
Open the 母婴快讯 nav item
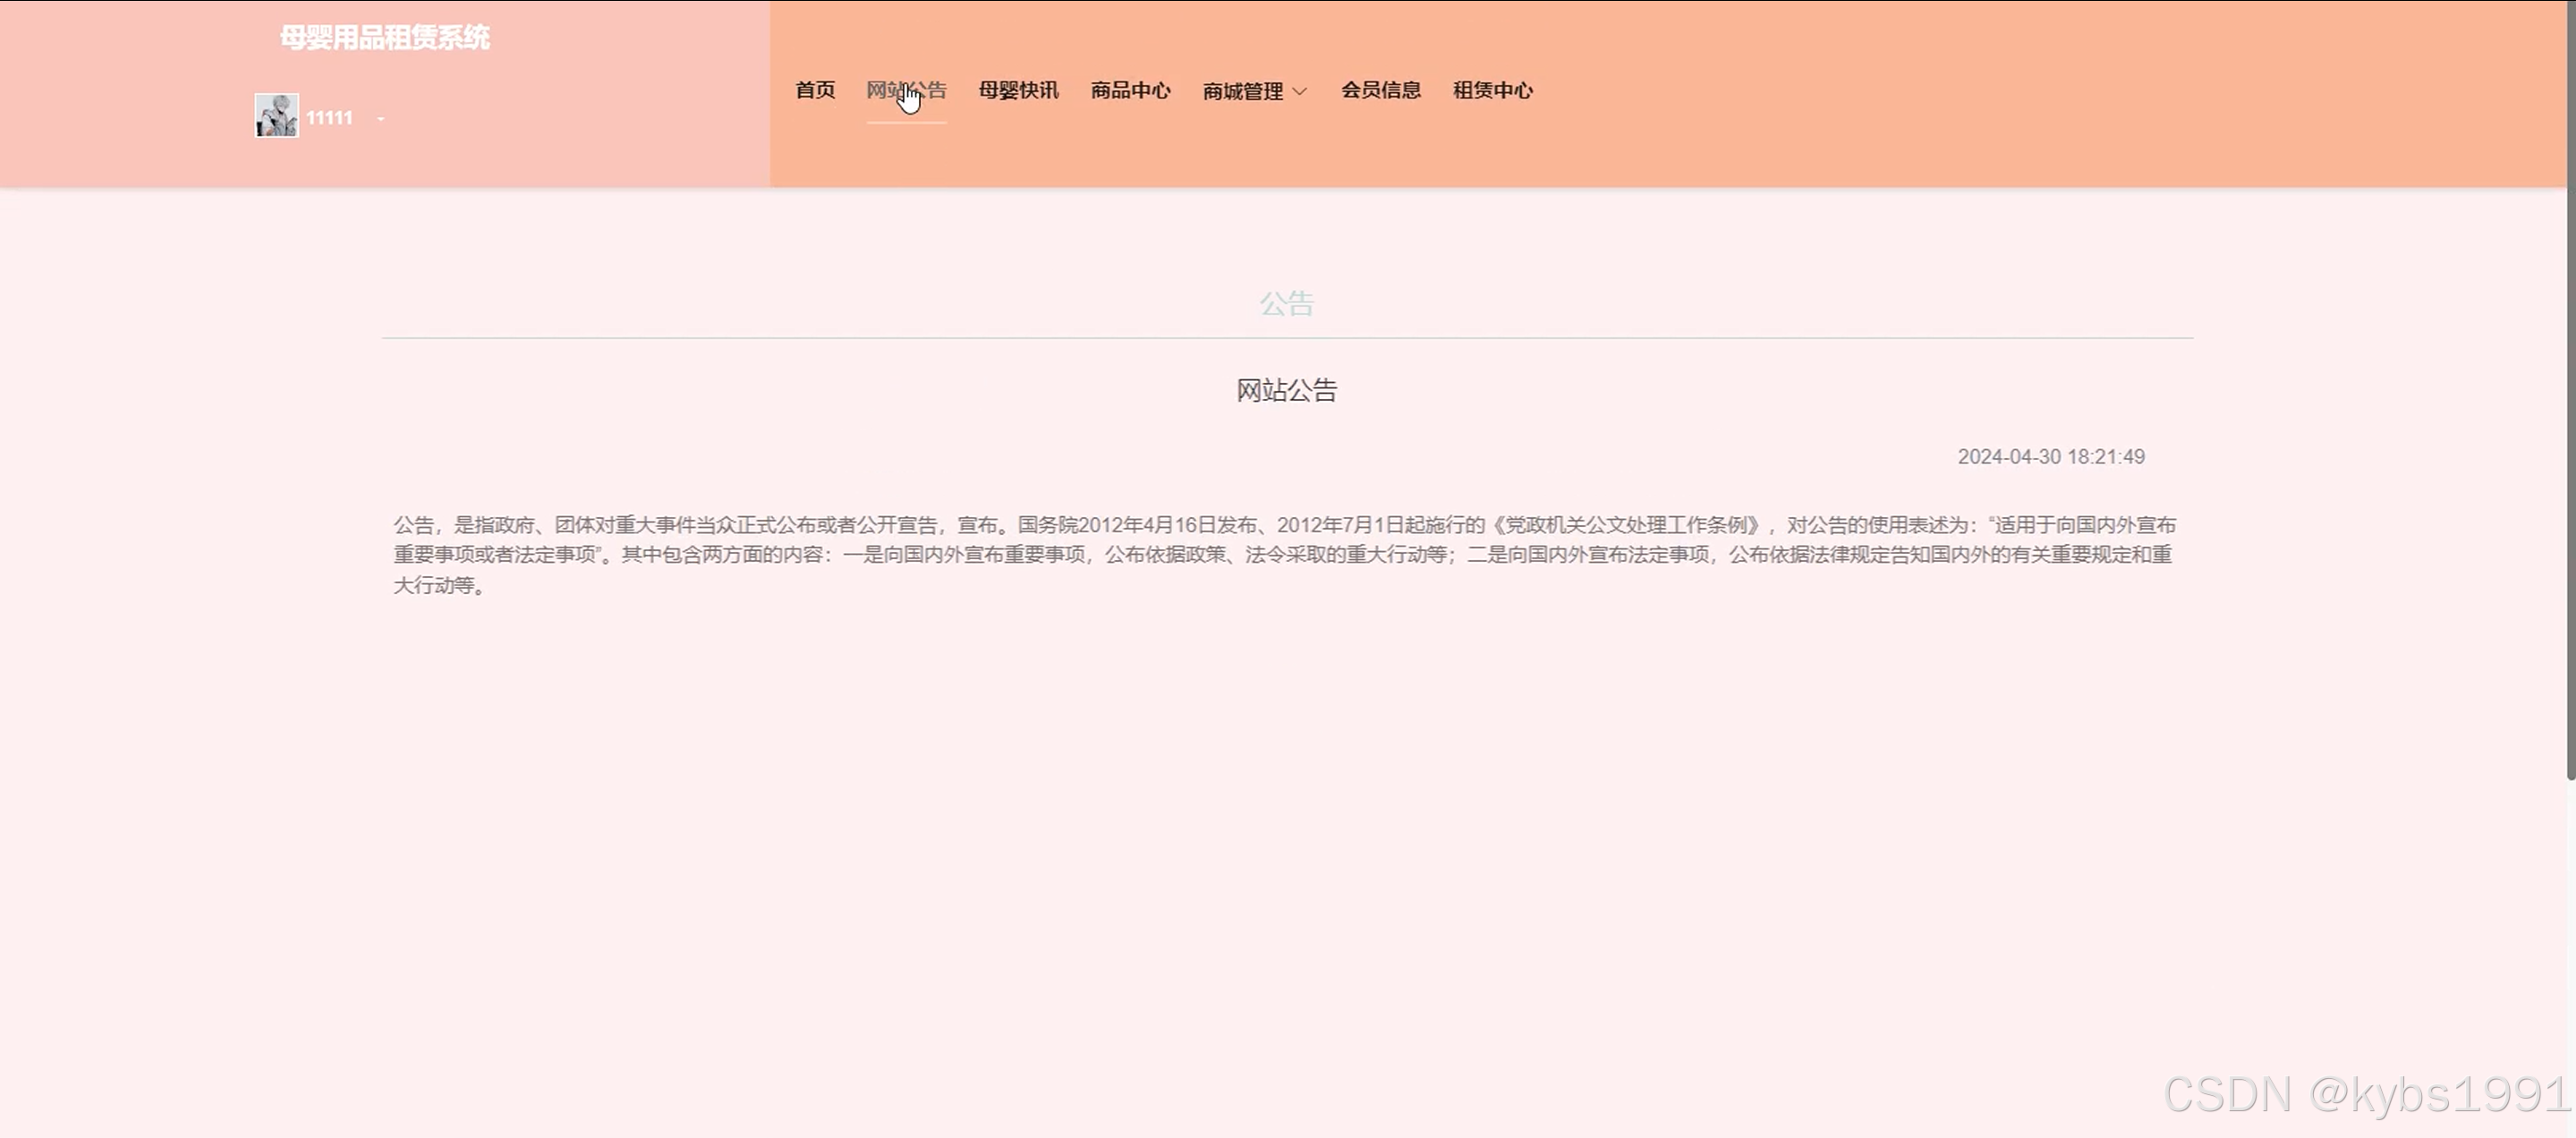pos(1018,90)
